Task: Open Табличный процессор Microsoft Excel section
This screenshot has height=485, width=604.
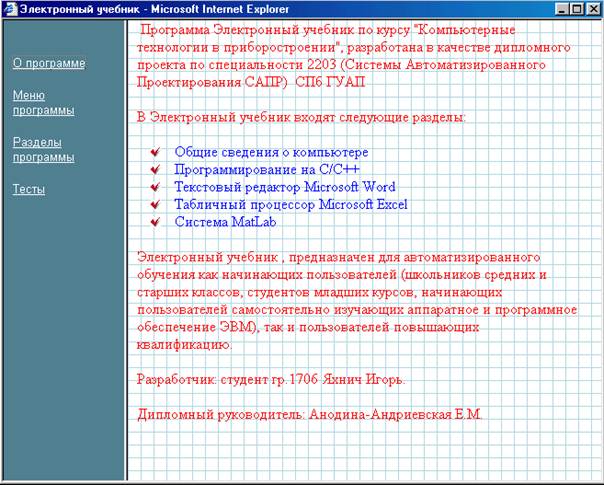Action: pyautogui.click(x=291, y=204)
